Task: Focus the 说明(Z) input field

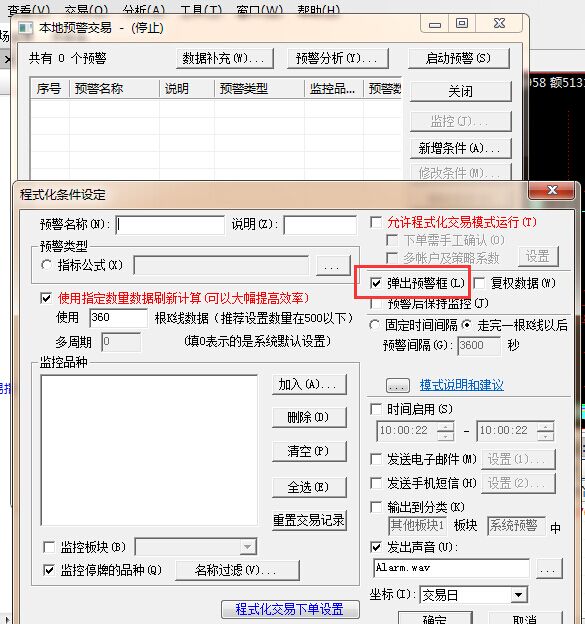Action: click(x=320, y=225)
